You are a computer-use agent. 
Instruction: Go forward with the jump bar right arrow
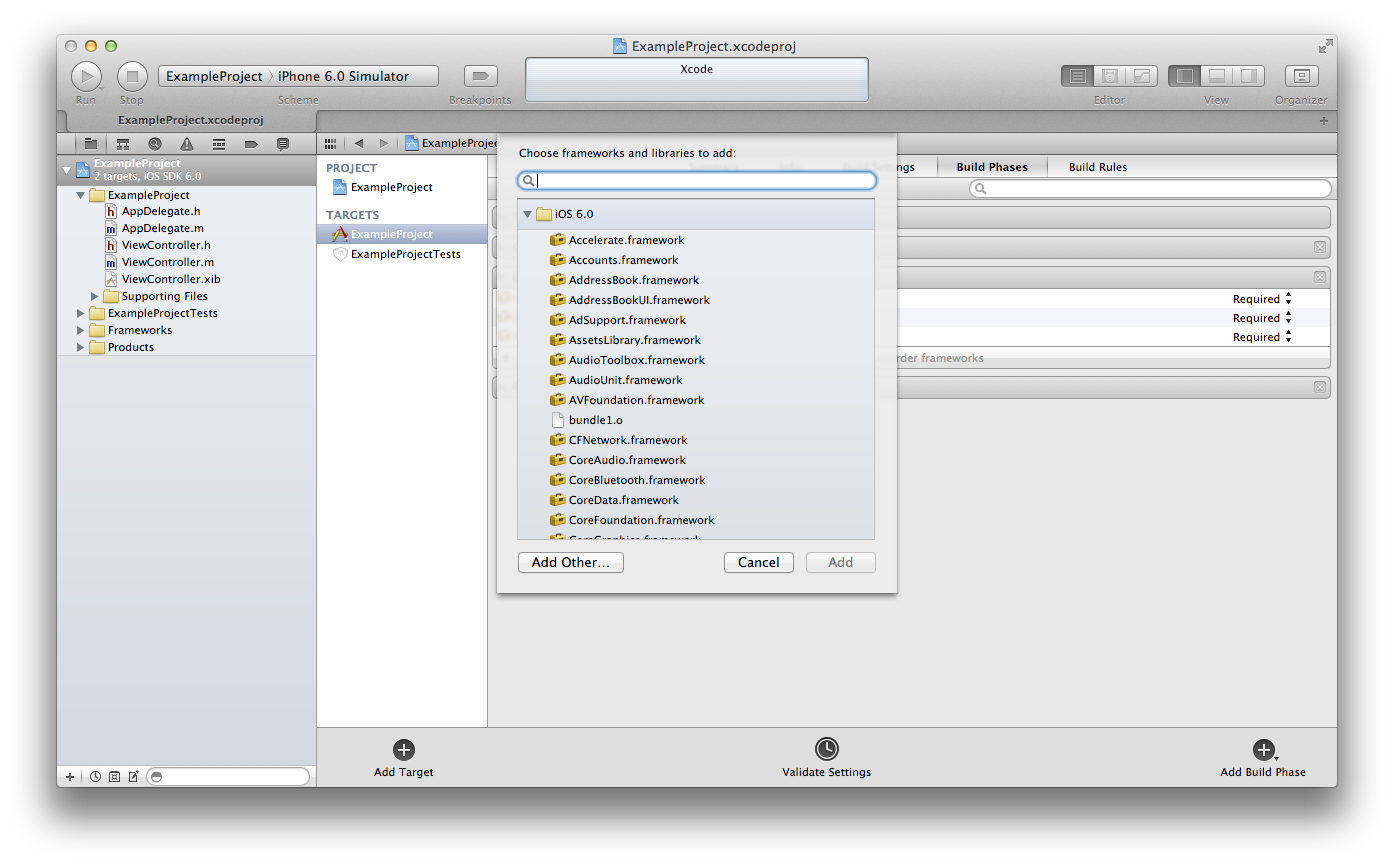pyautogui.click(x=384, y=143)
